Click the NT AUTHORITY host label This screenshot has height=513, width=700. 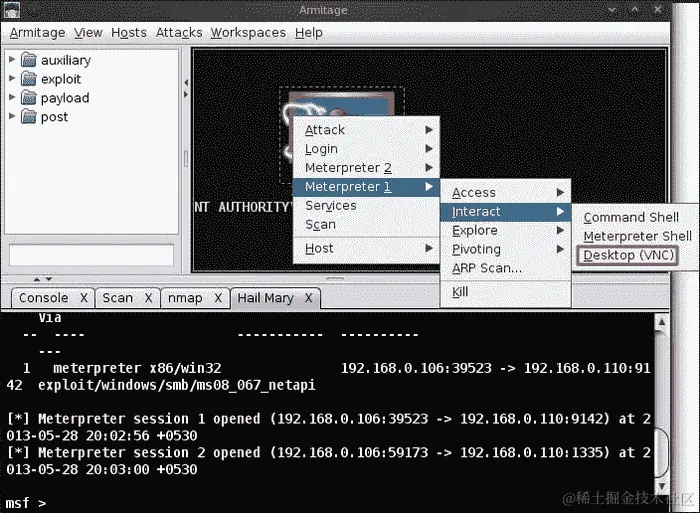[243, 207]
